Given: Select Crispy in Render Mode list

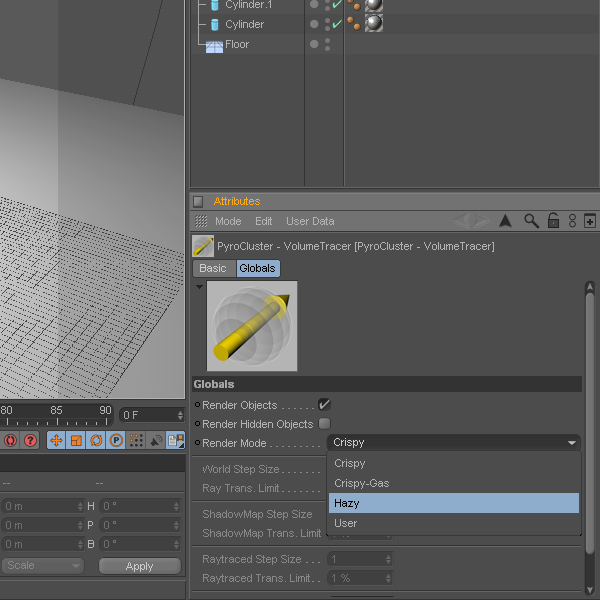Looking at the screenshot, I should coord(453,463).
